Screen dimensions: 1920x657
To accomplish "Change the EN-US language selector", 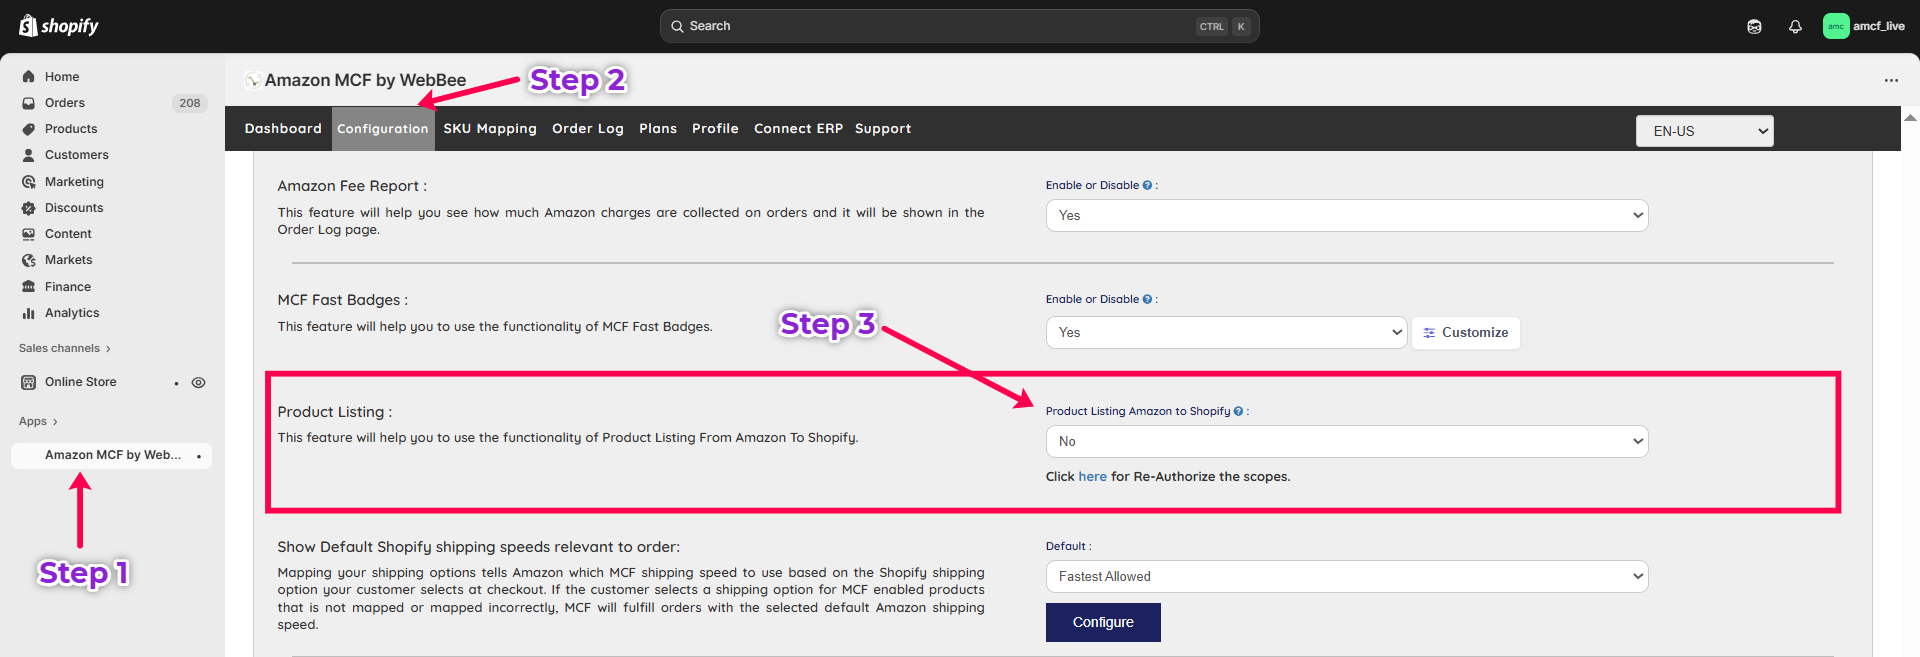I will point(1704,131).
